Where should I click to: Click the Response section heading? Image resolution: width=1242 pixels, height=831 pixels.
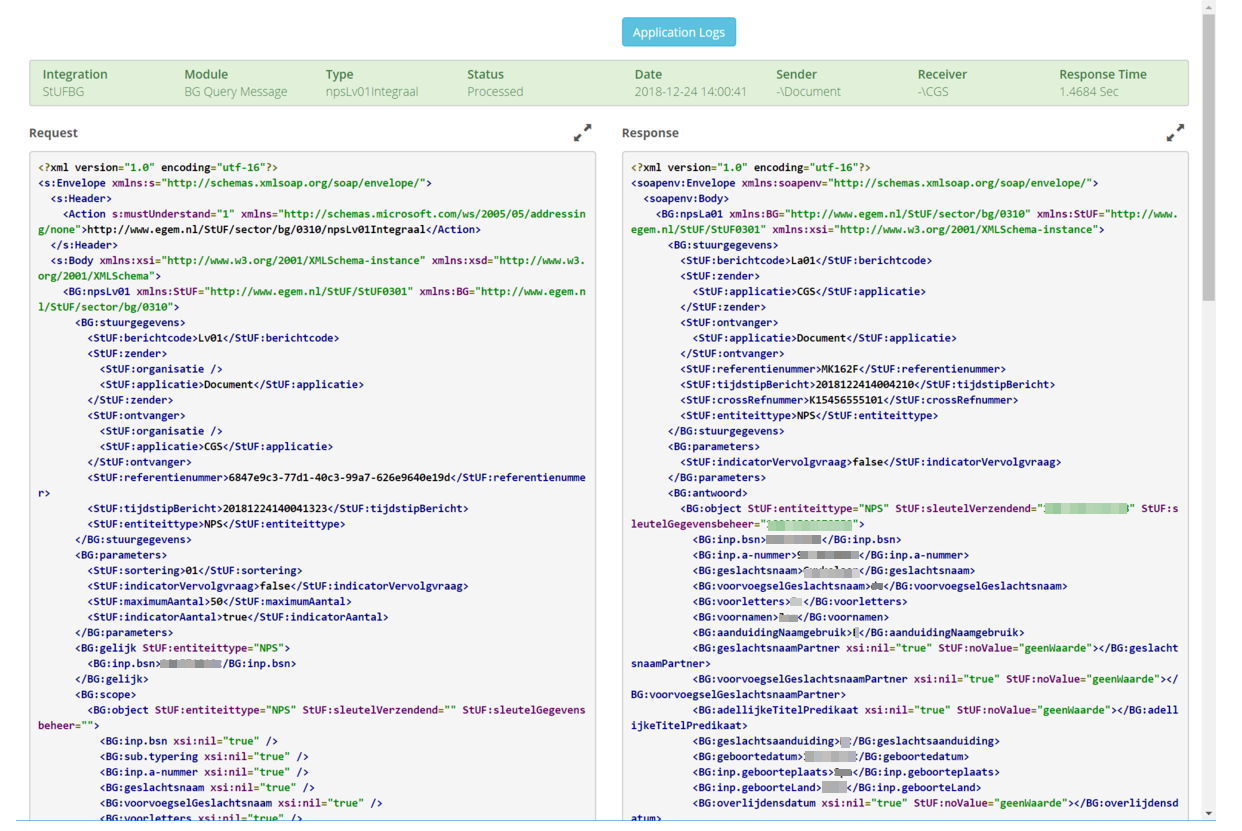click(650, 132)
